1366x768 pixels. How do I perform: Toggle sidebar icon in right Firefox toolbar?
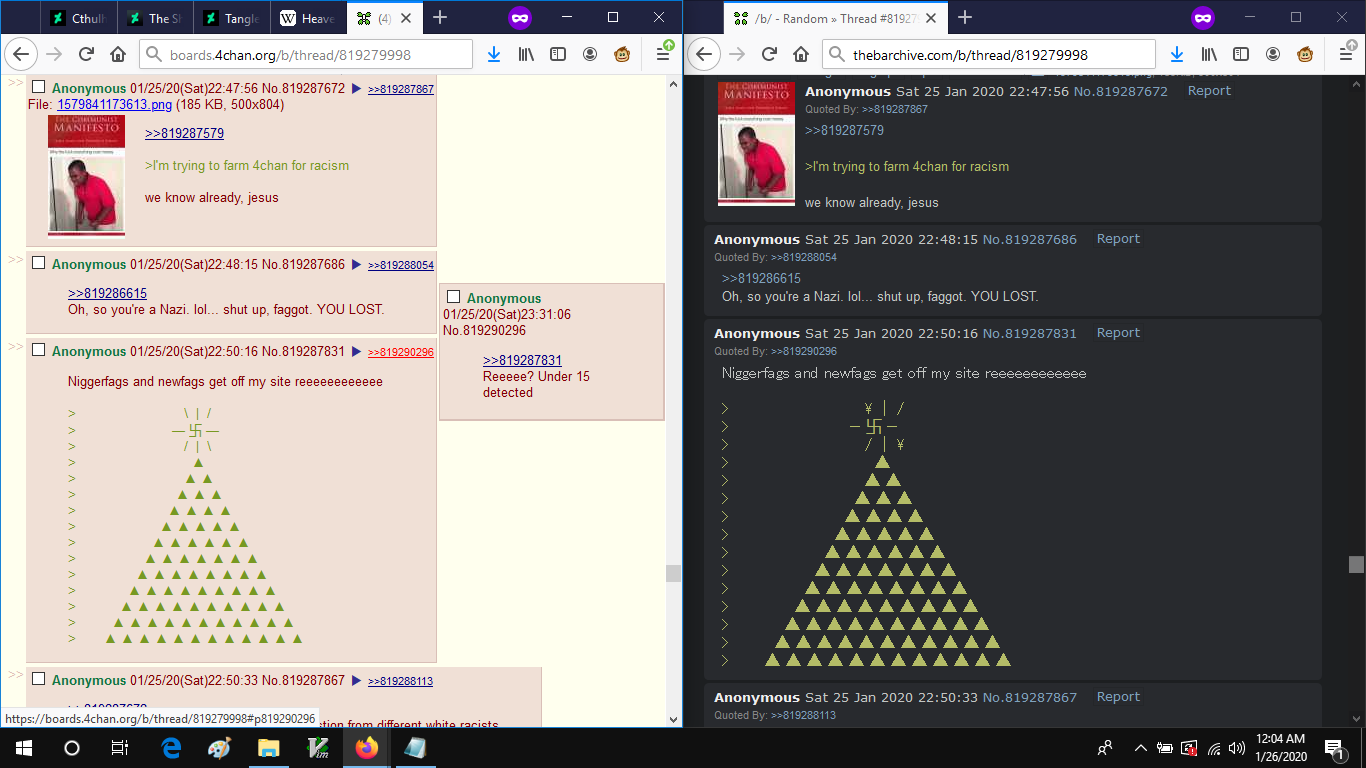pos(1241,55)
